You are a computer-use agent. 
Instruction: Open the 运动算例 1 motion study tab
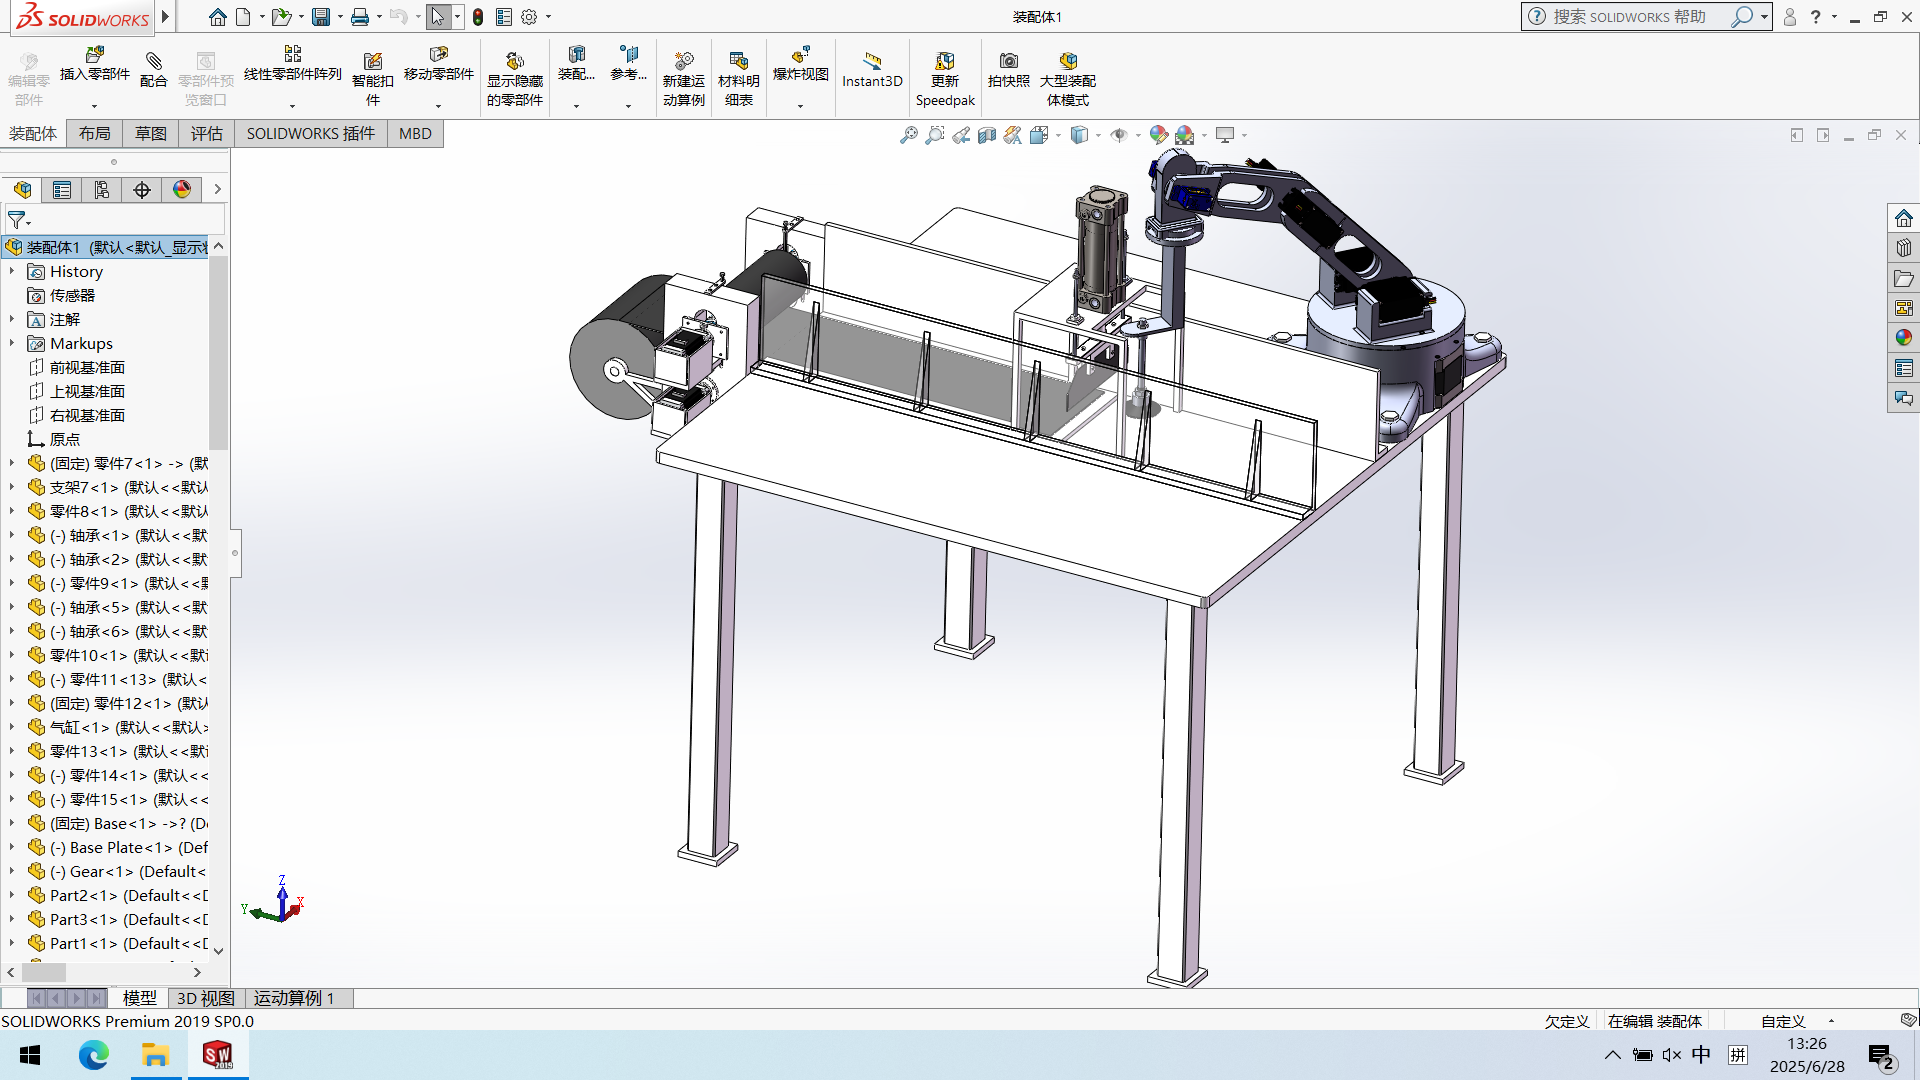293,998
